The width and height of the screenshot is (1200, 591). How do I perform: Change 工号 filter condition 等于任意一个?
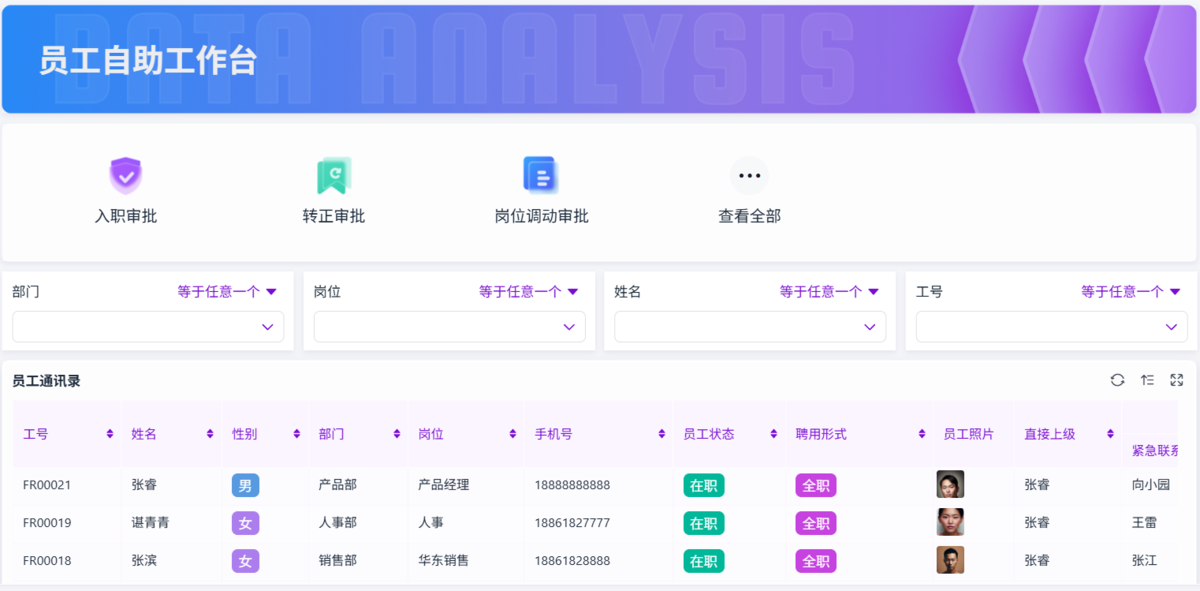click(x=1131, y=292)
